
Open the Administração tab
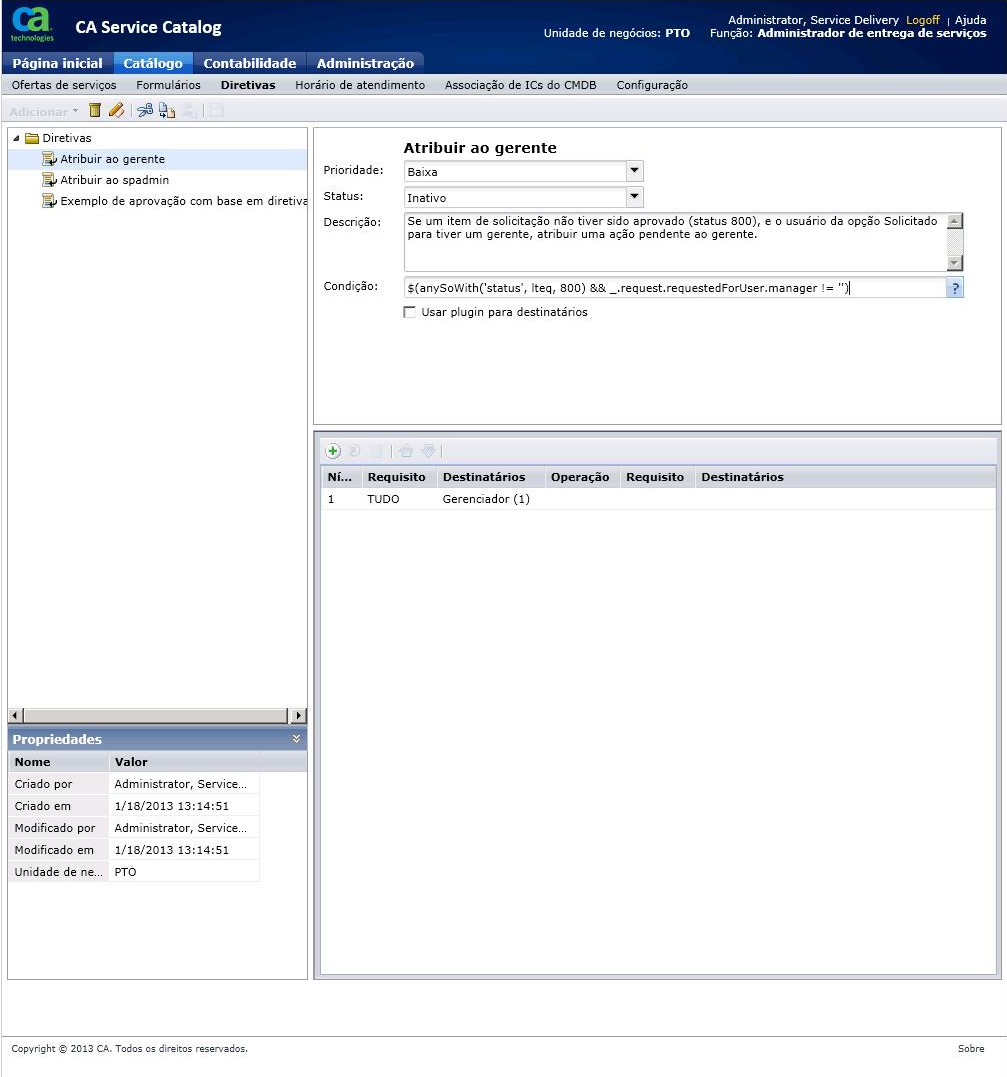(x=365, y=63)
